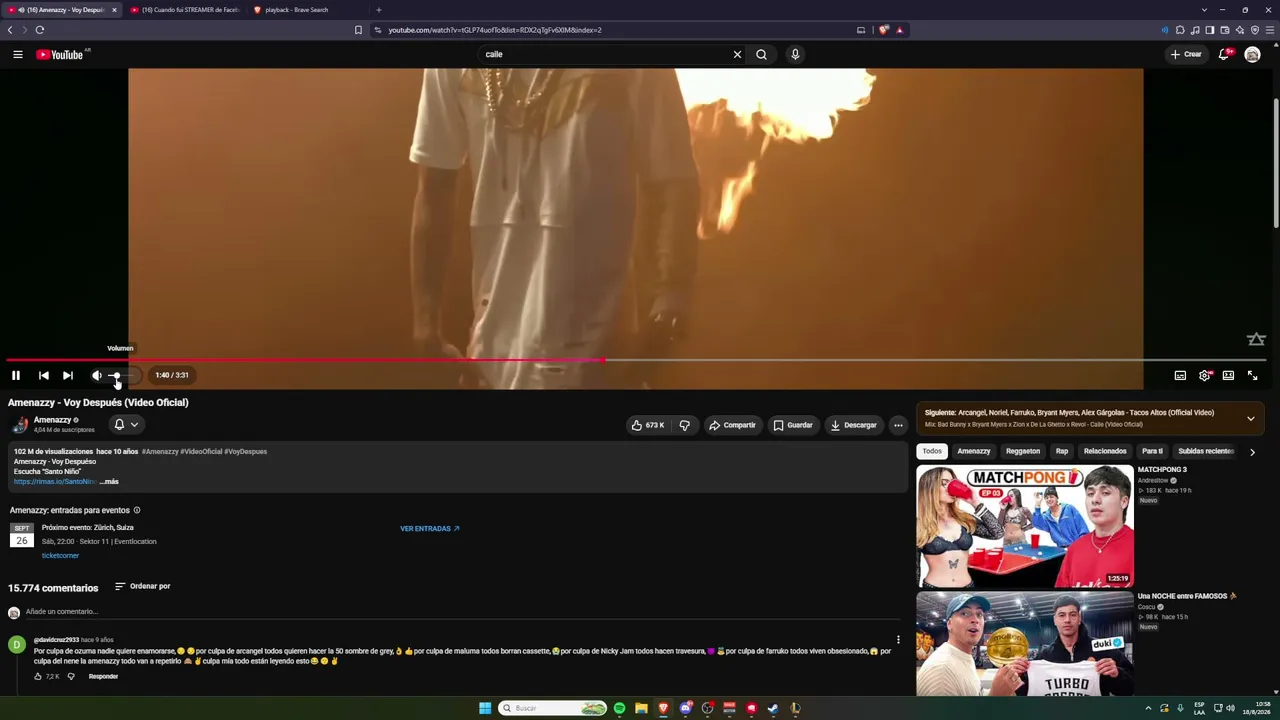Screen dimensions: 1280x720
Task: Open Steam from the taskbar
Action: [x=773, y=708]
